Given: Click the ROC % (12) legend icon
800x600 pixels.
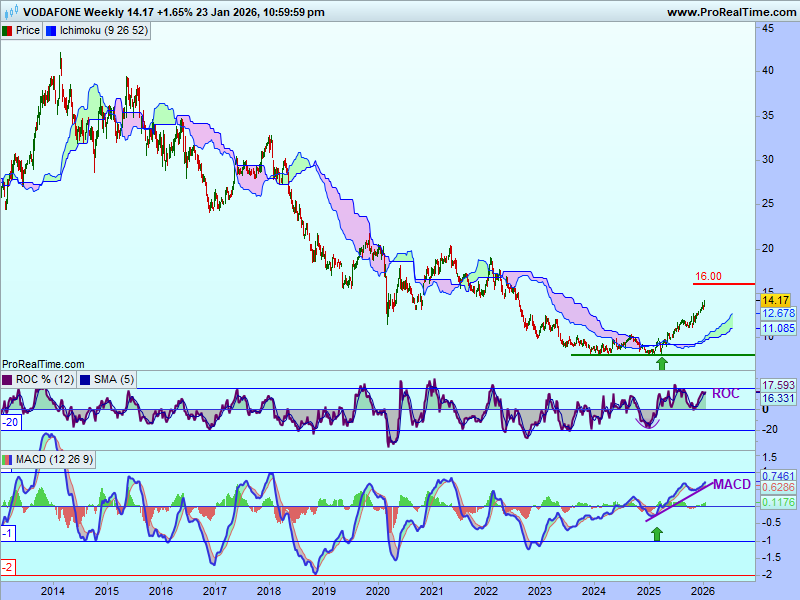Looking at the screenshot, I should tap(7, 380).
